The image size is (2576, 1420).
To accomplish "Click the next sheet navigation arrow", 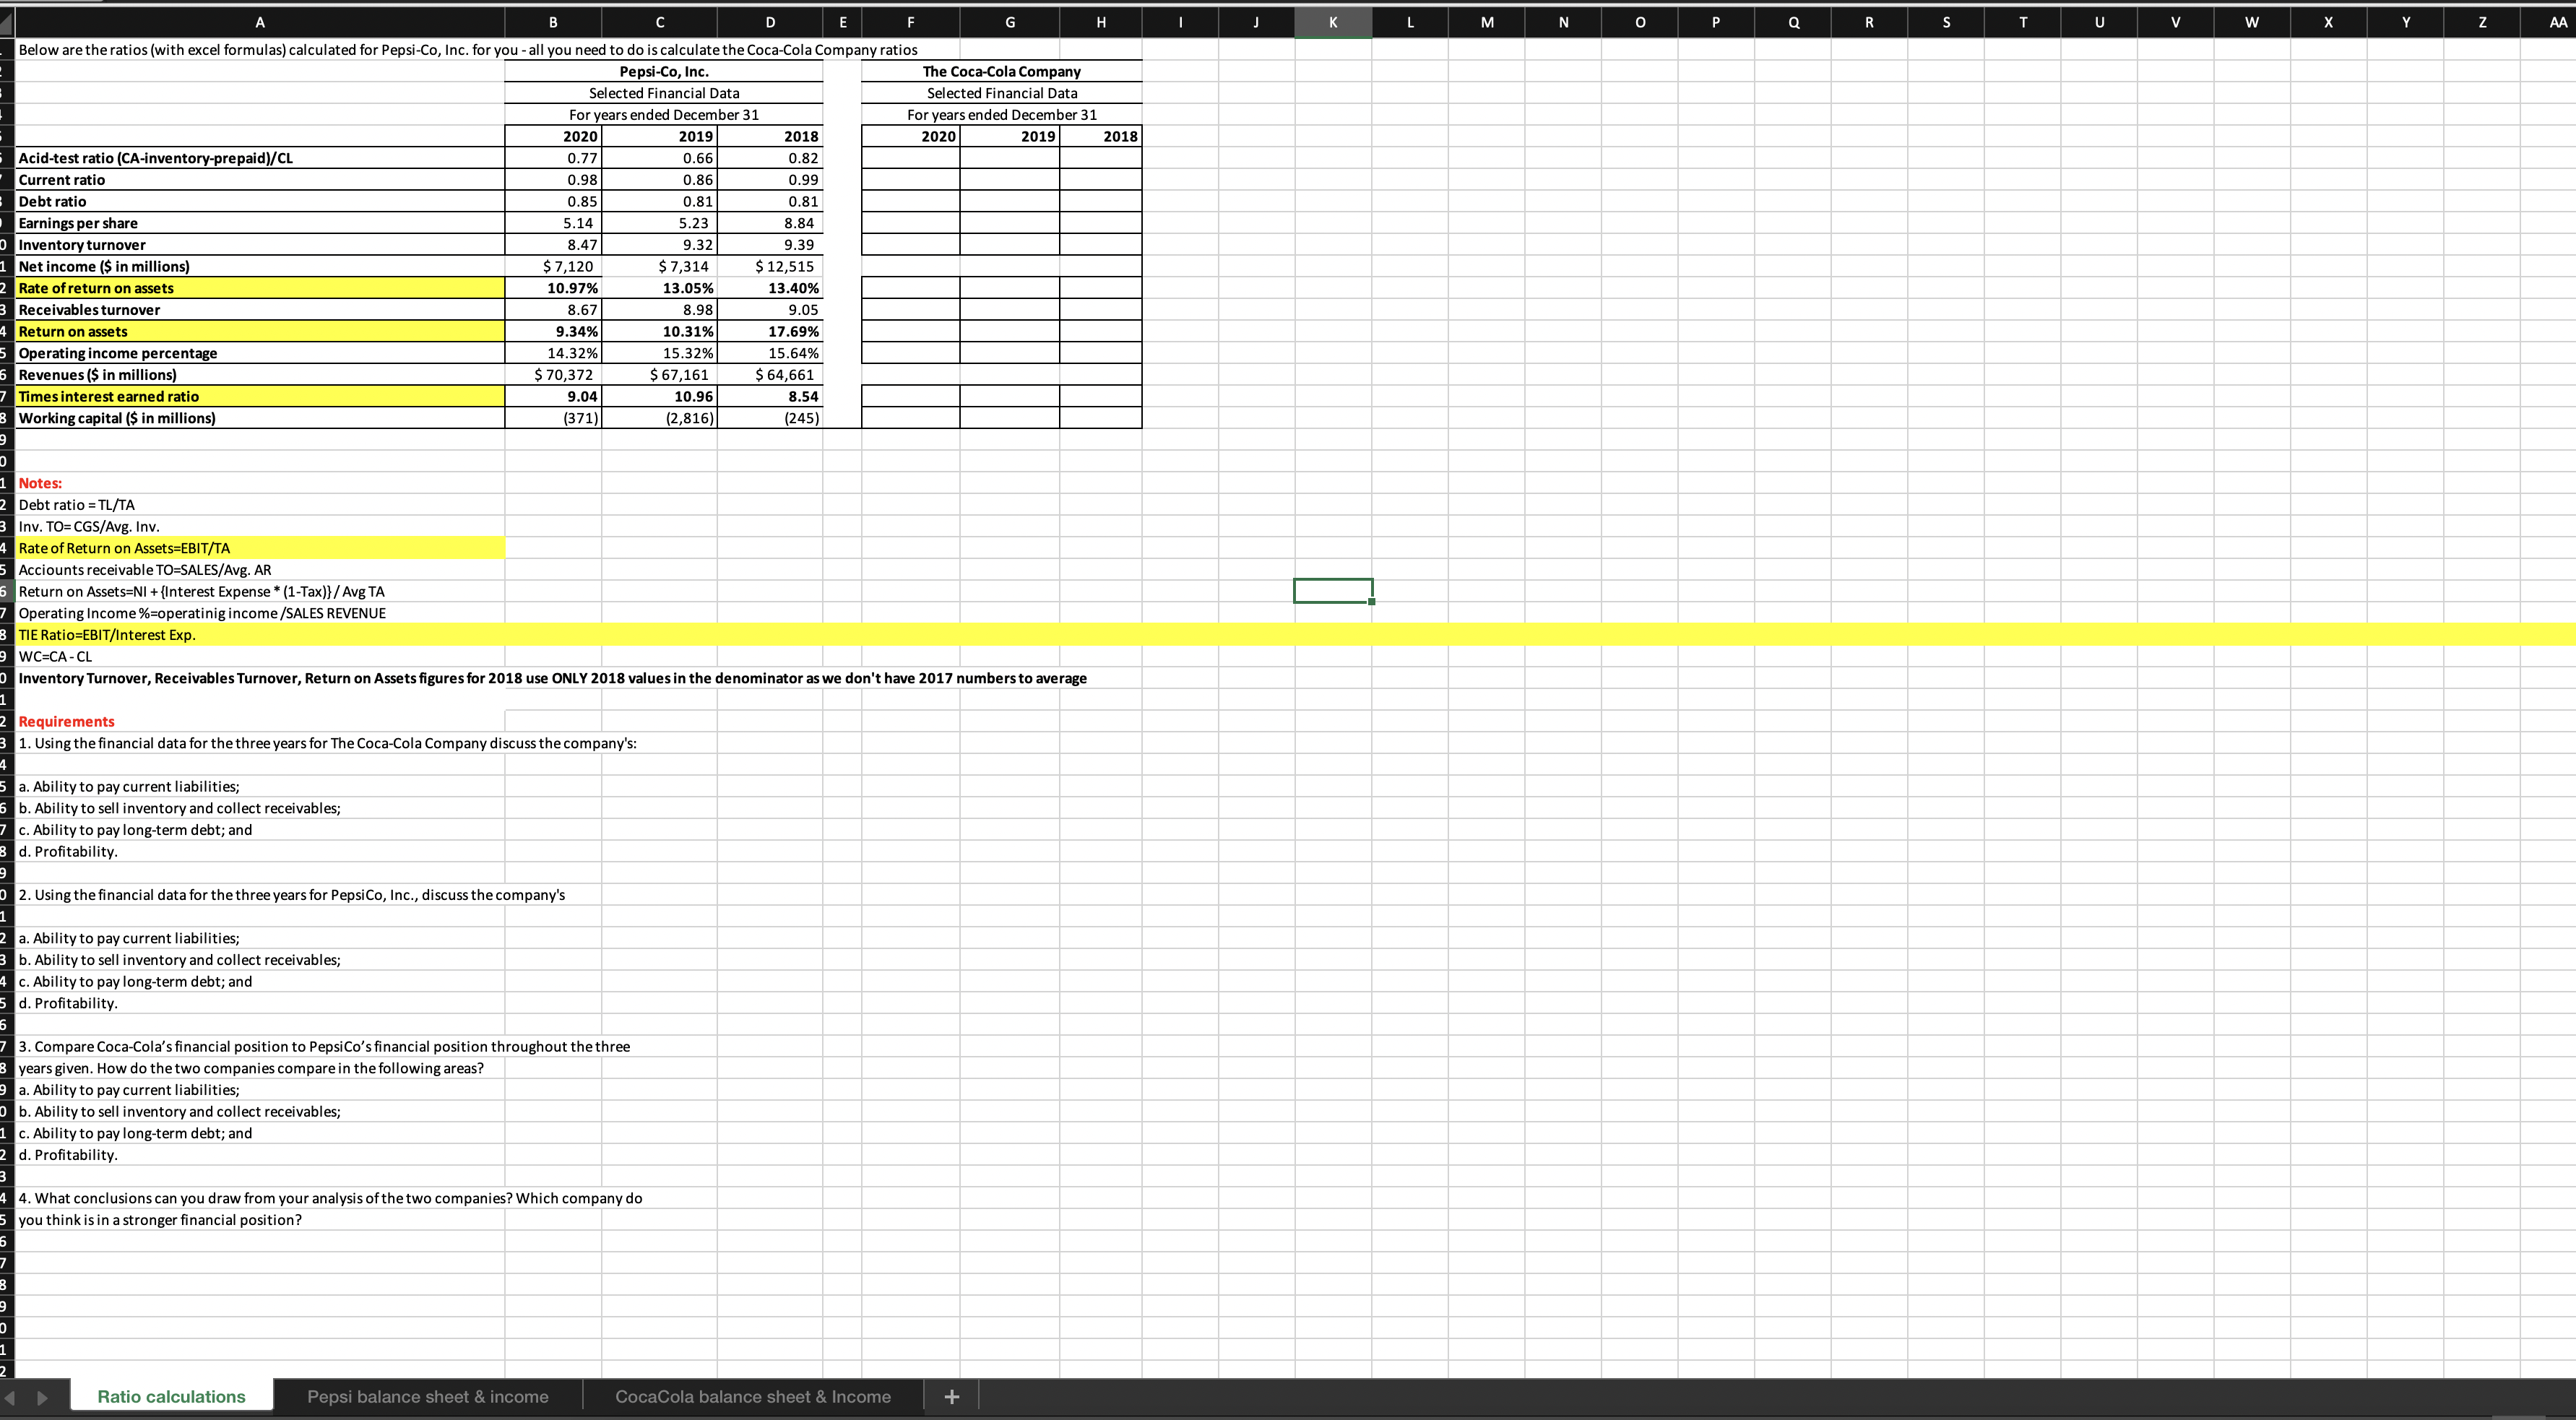I will click(x=42, y=1397).
